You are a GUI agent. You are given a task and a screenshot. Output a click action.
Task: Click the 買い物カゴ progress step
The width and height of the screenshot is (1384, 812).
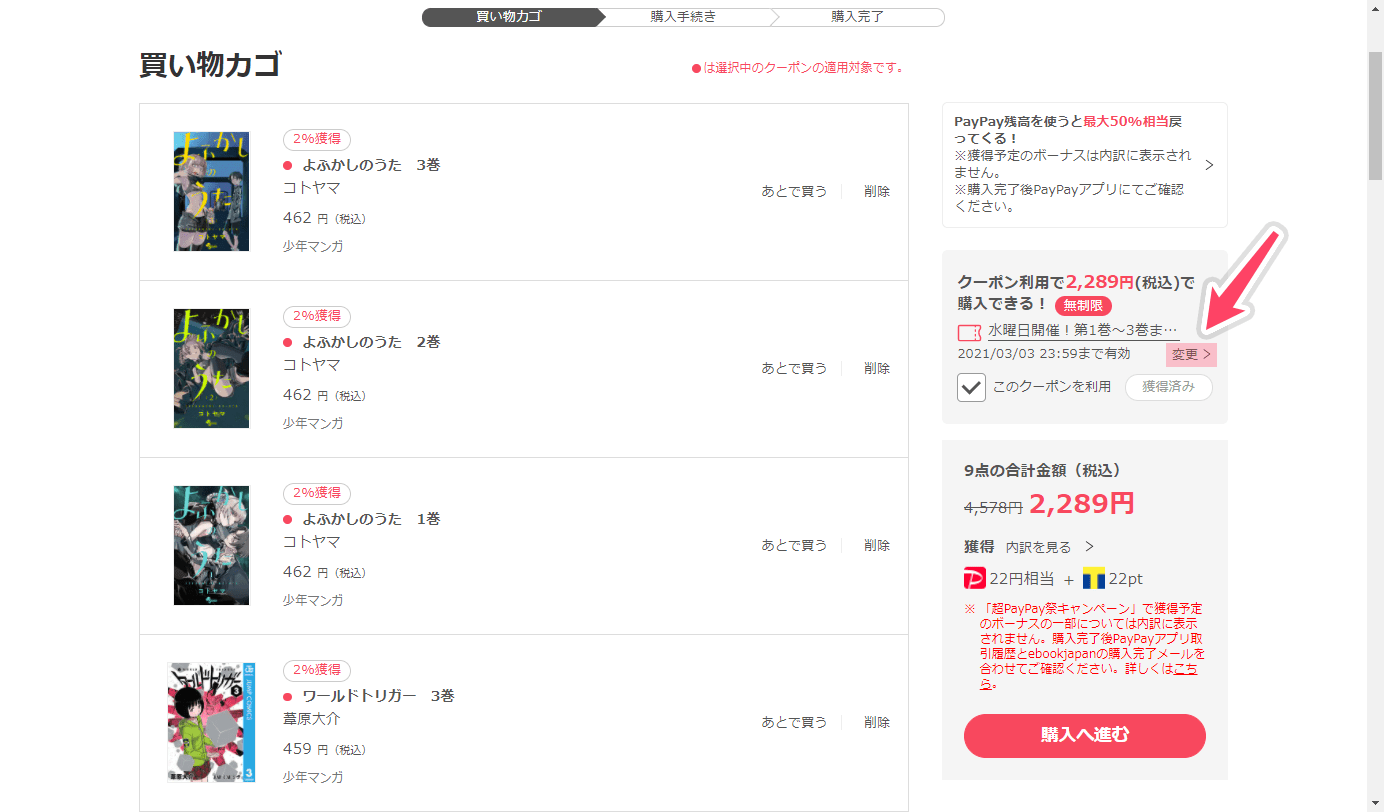pos(509,17)
